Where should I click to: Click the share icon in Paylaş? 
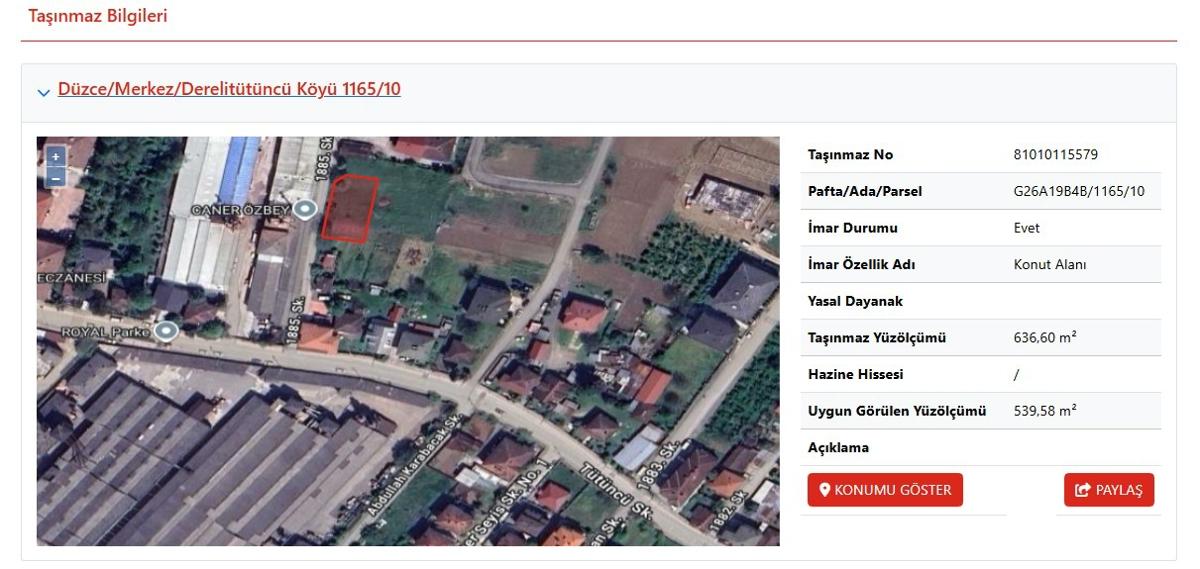(1082, 490)
